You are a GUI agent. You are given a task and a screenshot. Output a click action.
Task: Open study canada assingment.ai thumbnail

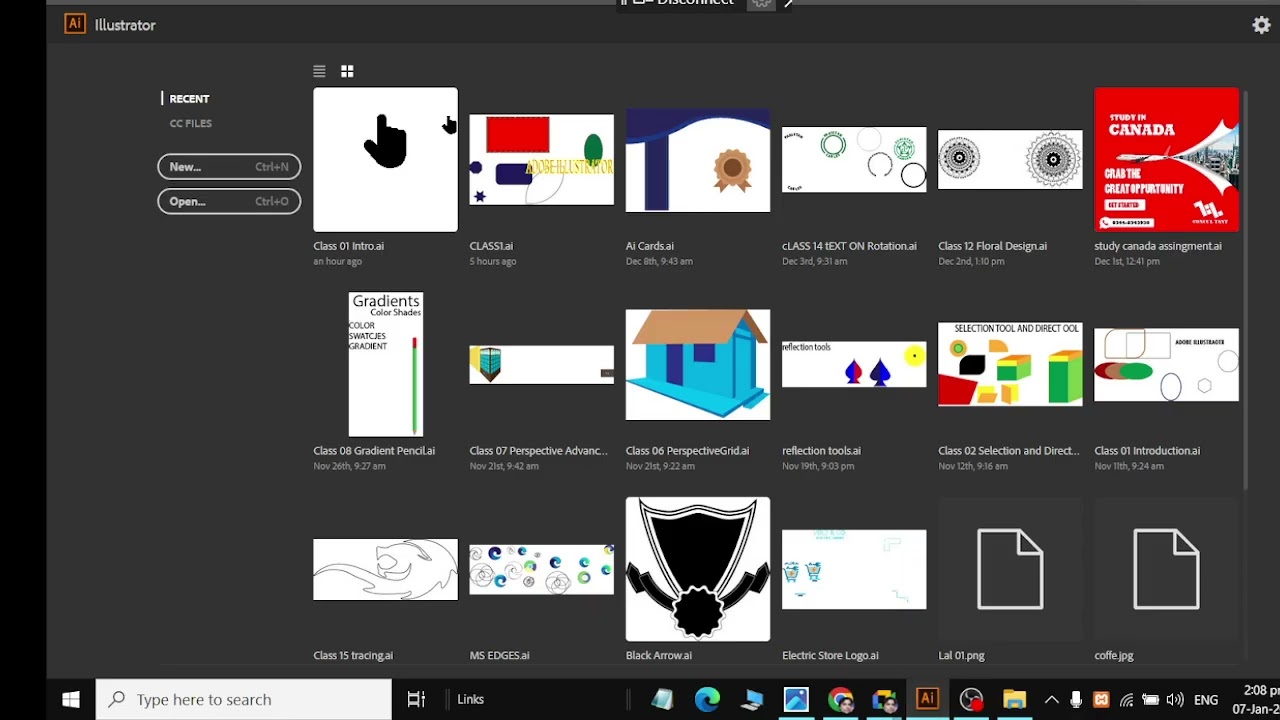pos(1166,160)
